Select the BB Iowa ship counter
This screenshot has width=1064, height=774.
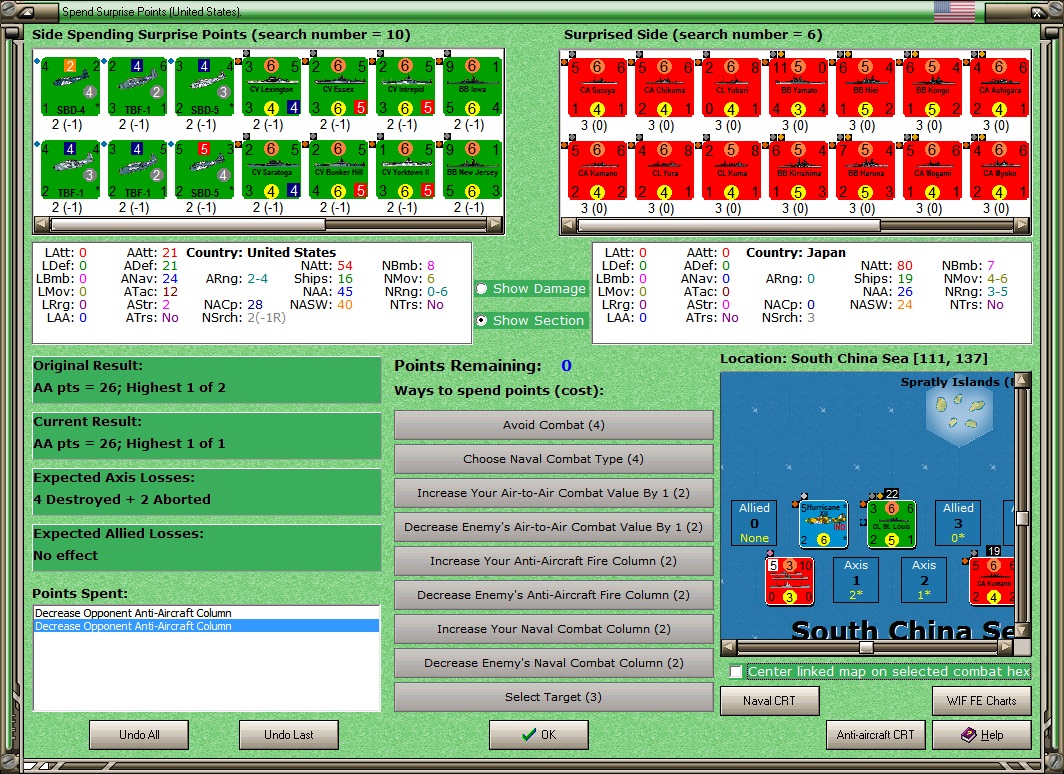point(472,86)
